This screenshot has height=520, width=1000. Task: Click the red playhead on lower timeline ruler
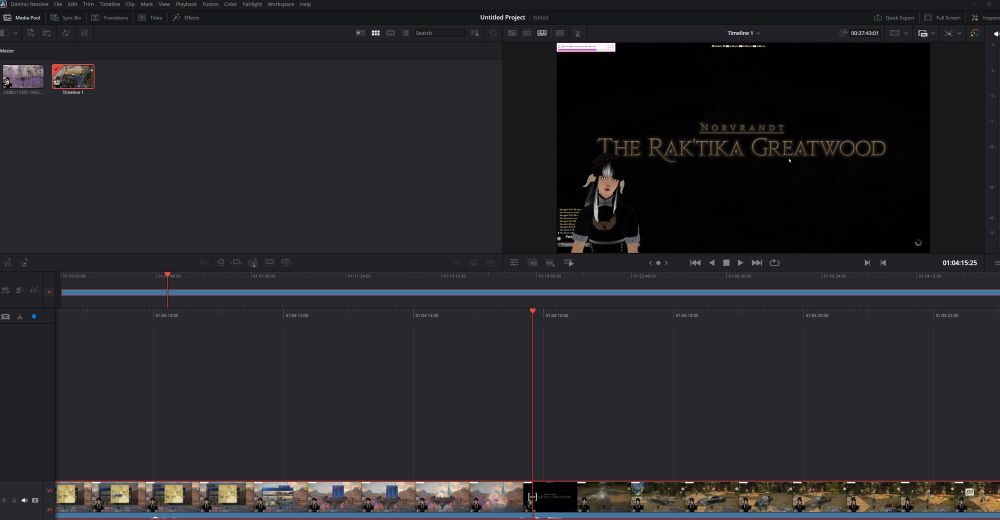pos(532,311)
